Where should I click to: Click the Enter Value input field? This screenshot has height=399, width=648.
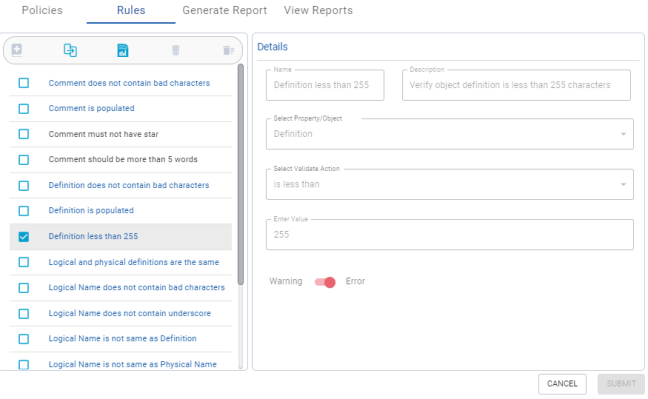point(450,234)
